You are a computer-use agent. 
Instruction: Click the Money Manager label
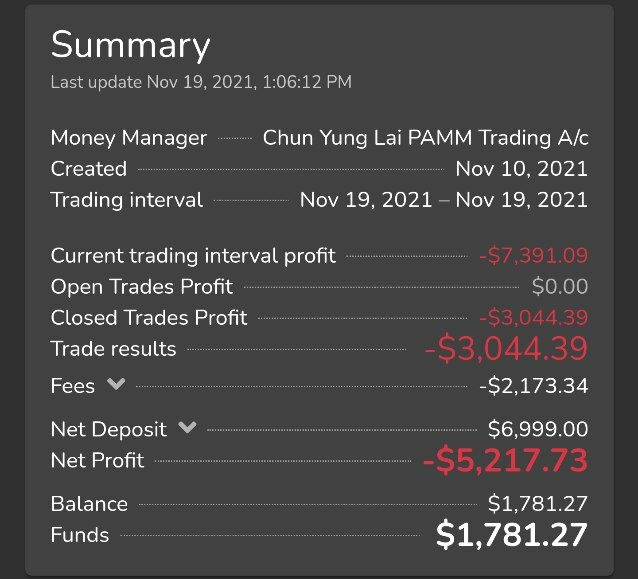click(x=129, y=138)
